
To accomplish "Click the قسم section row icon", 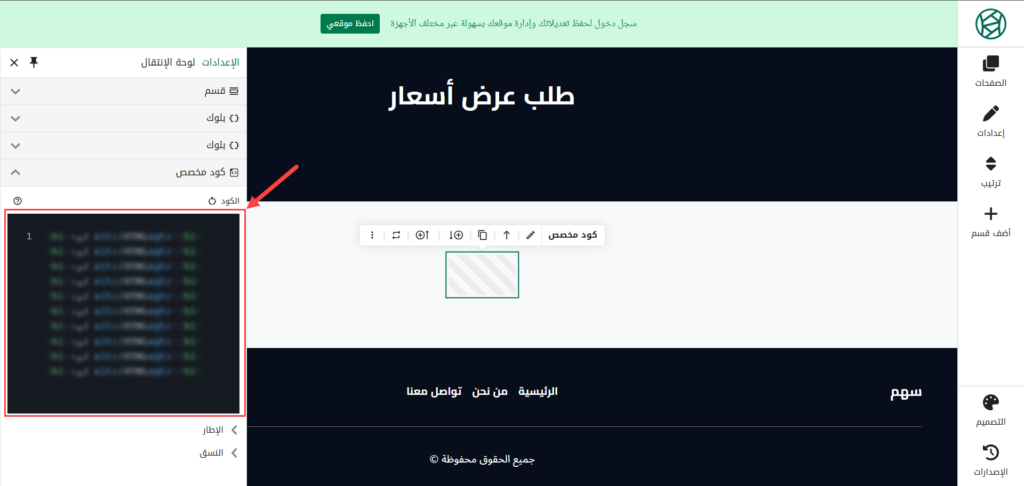I will pyautogui.click(x=234, y=91).
